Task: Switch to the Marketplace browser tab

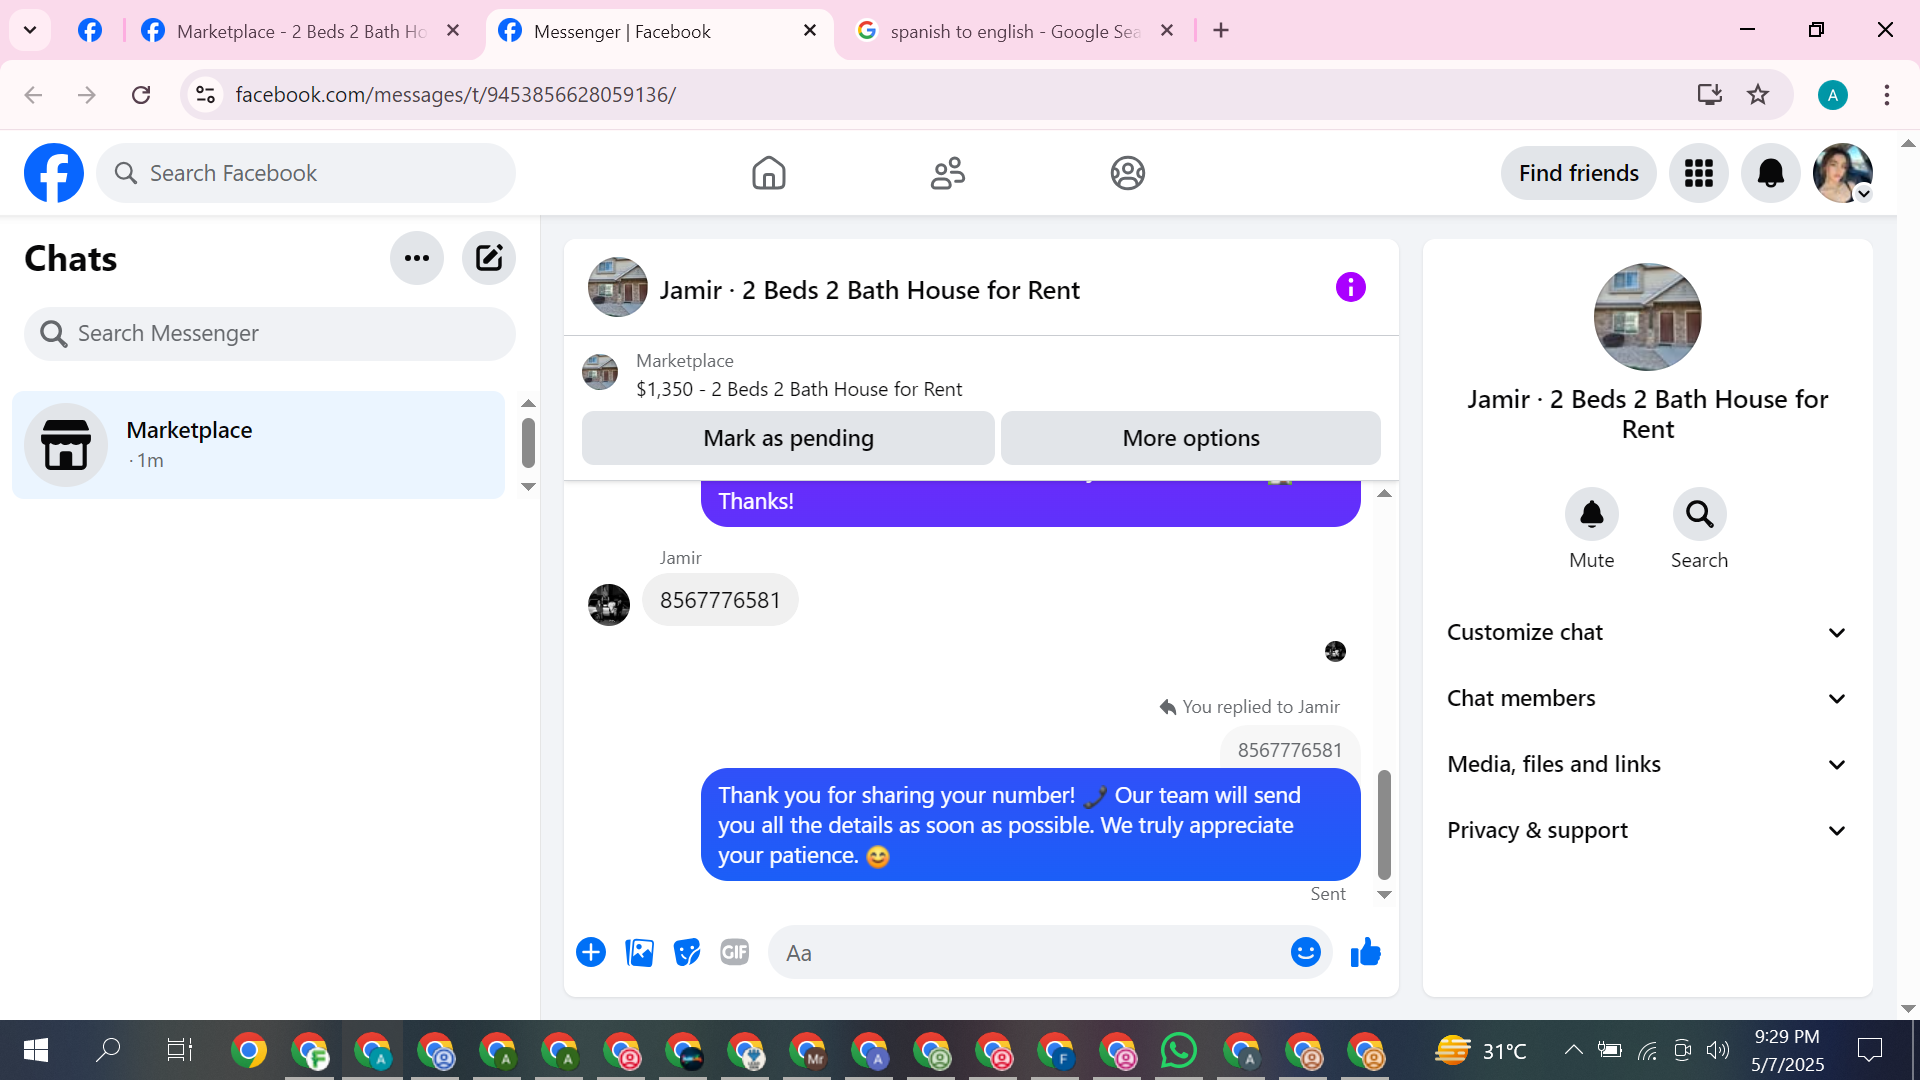Action: coord(301,31)
